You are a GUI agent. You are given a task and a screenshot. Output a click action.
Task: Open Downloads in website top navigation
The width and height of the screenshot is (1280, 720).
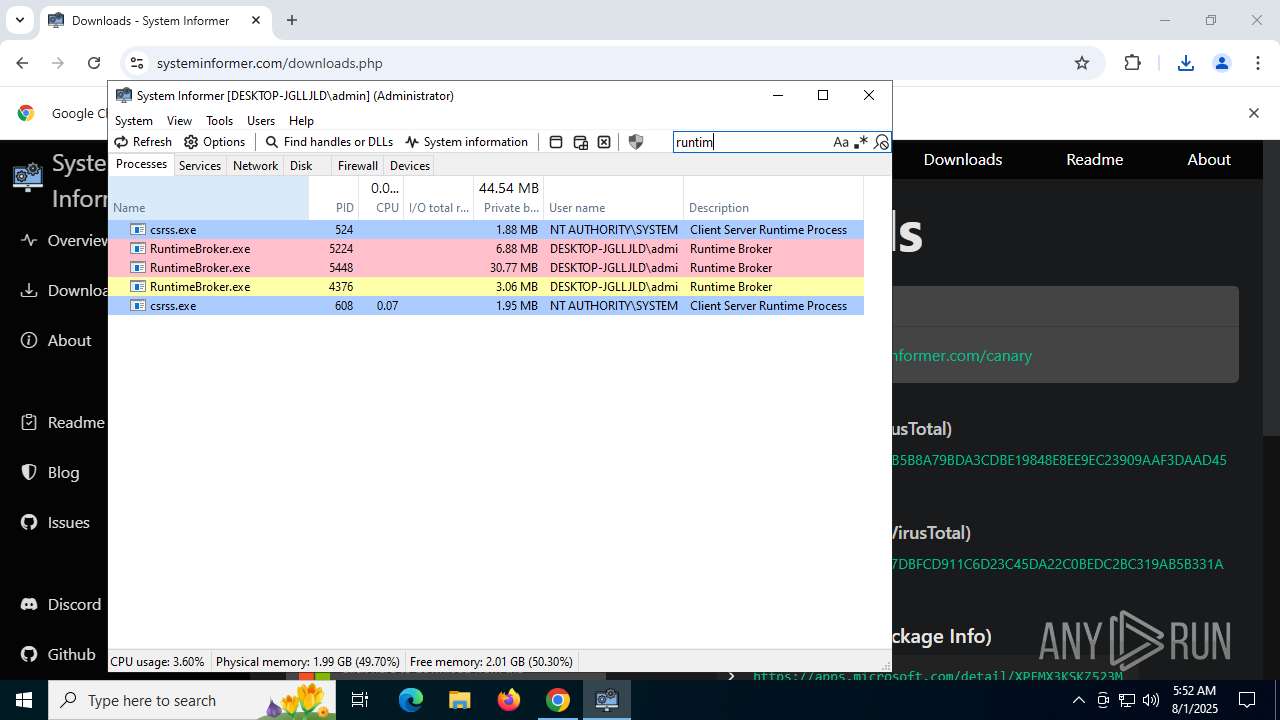pos(962,160)
